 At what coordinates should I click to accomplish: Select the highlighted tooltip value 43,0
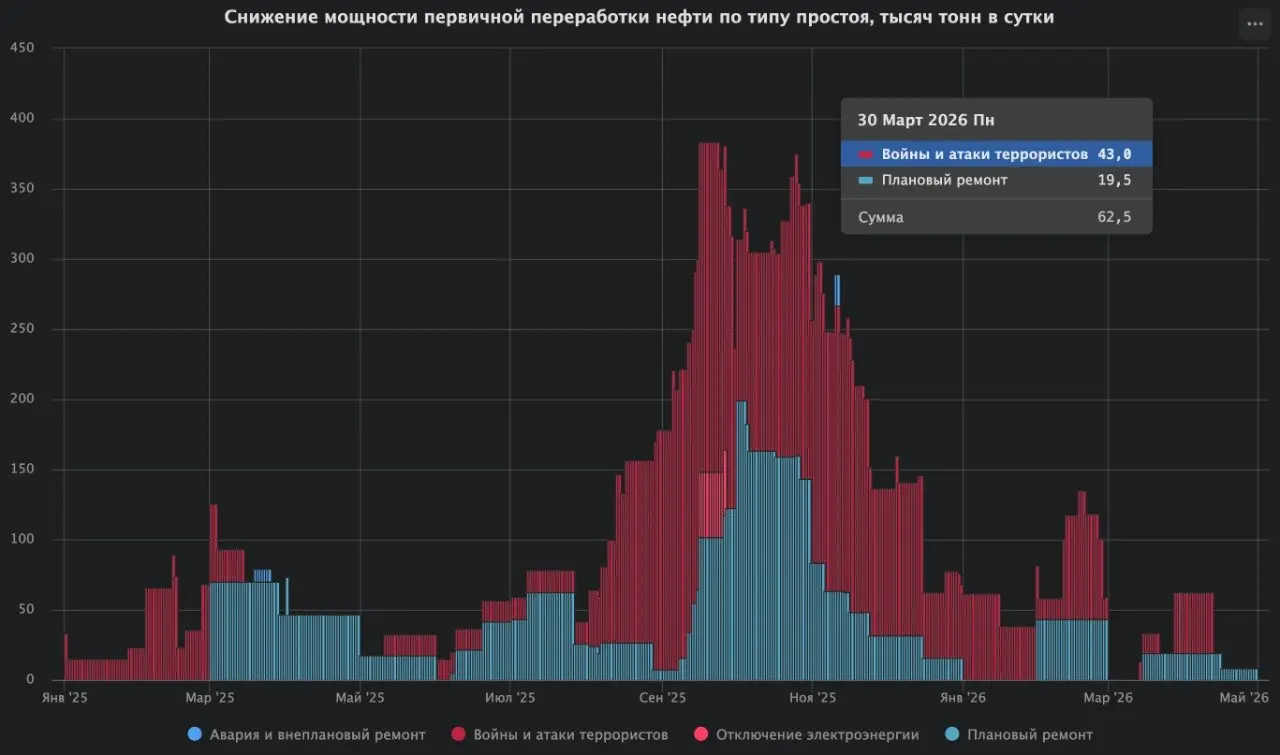click(x=1114, y=154)
